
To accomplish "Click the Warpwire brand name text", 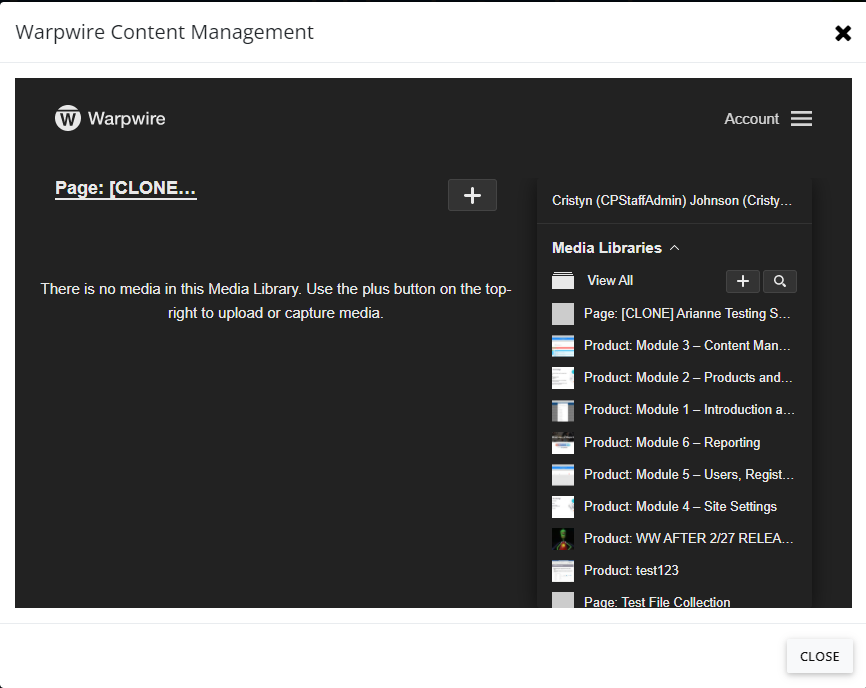I will pyautogui.click(x=126, y=119).
